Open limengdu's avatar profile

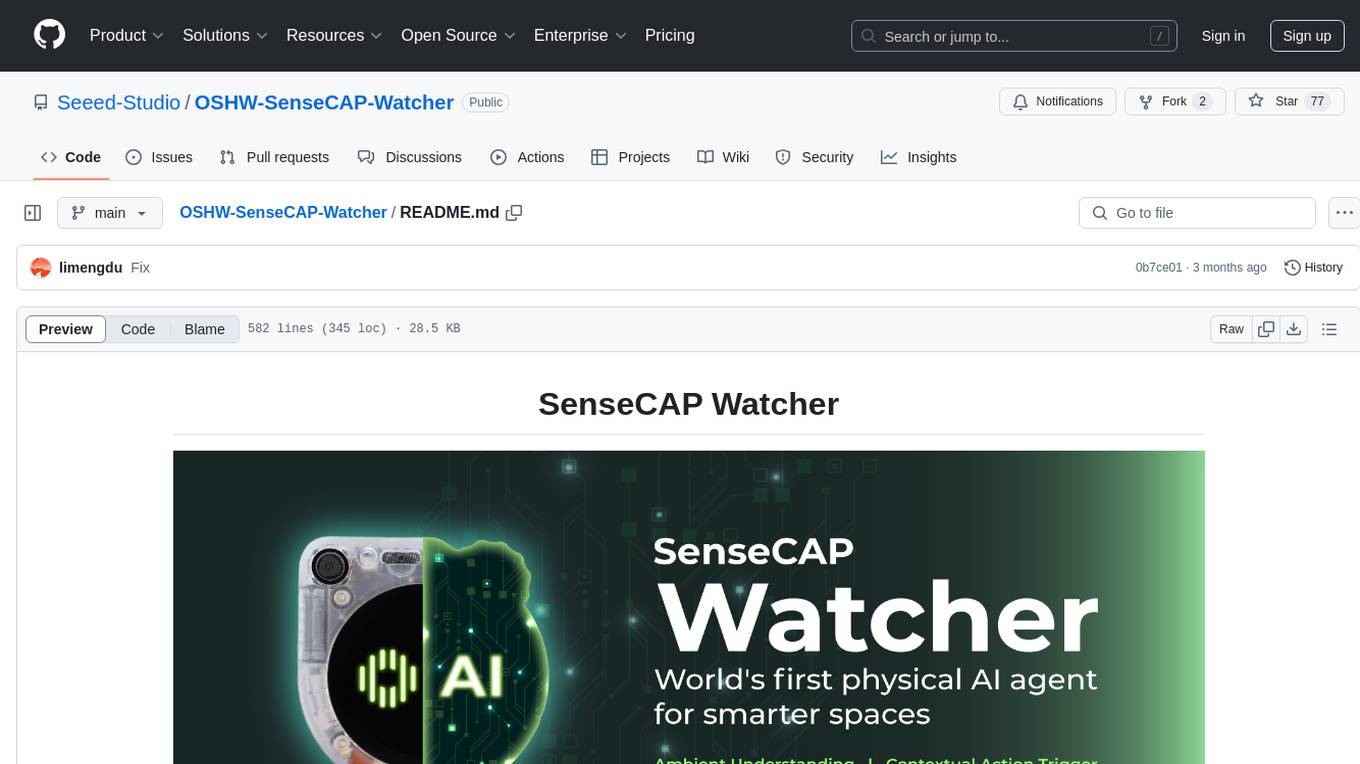[41, 267]
